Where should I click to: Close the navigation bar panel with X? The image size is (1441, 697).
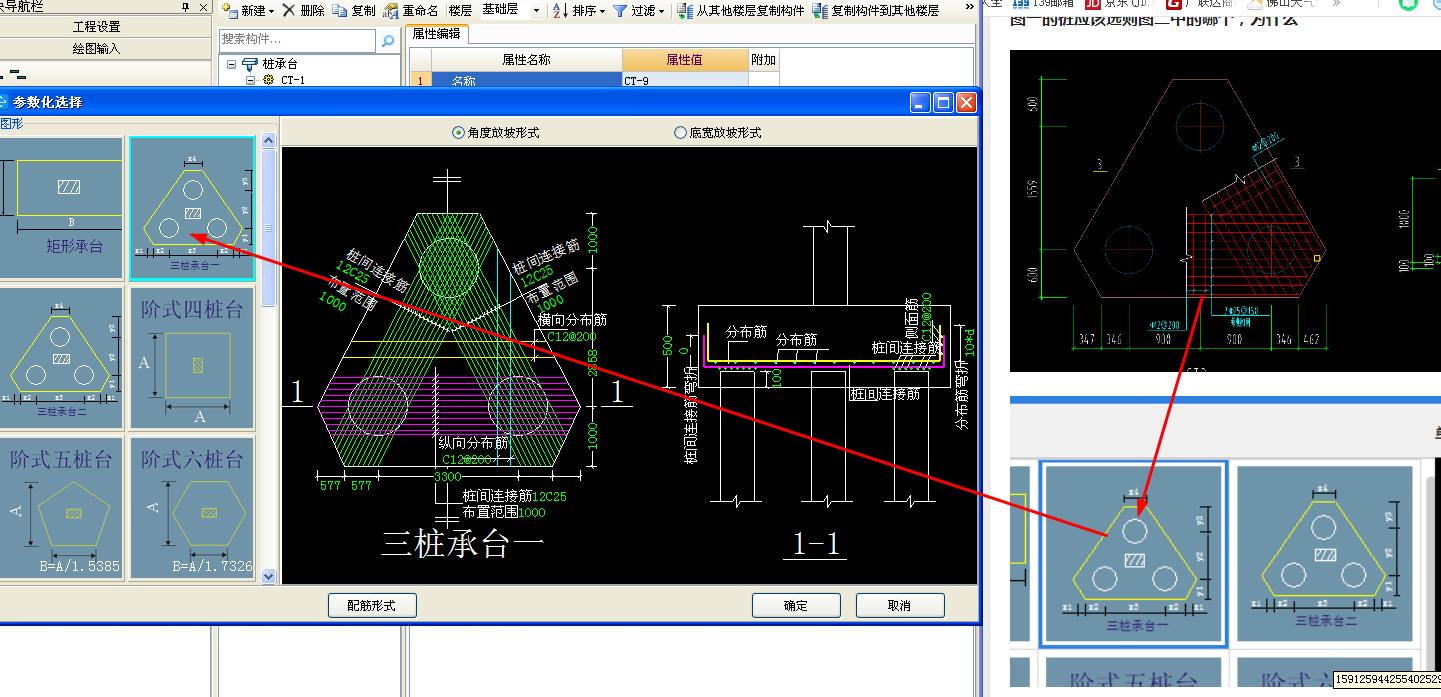(203, 7)
